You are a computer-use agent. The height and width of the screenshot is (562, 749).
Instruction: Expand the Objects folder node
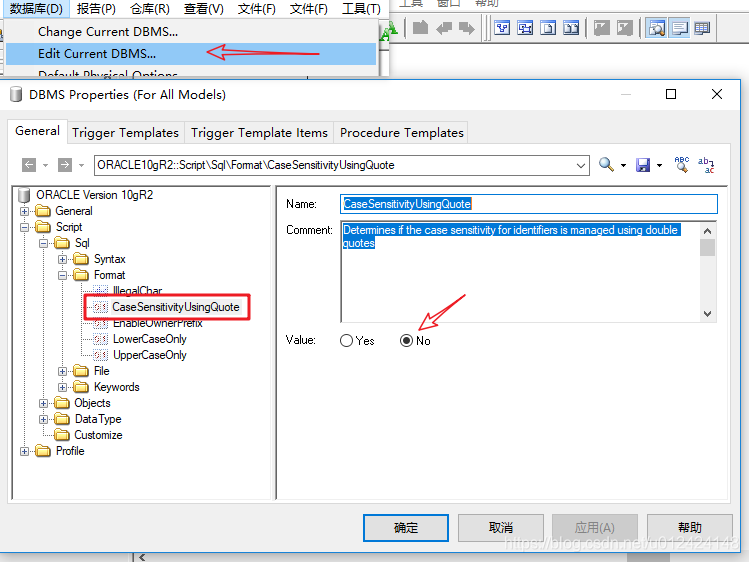(x=43, y=403)
